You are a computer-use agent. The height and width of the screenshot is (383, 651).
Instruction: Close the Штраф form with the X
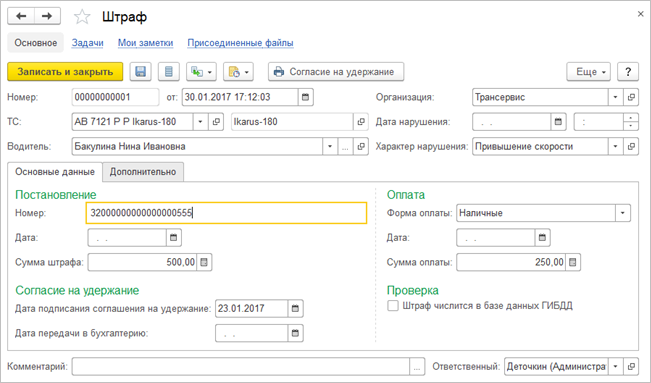(x=640, y=14)
